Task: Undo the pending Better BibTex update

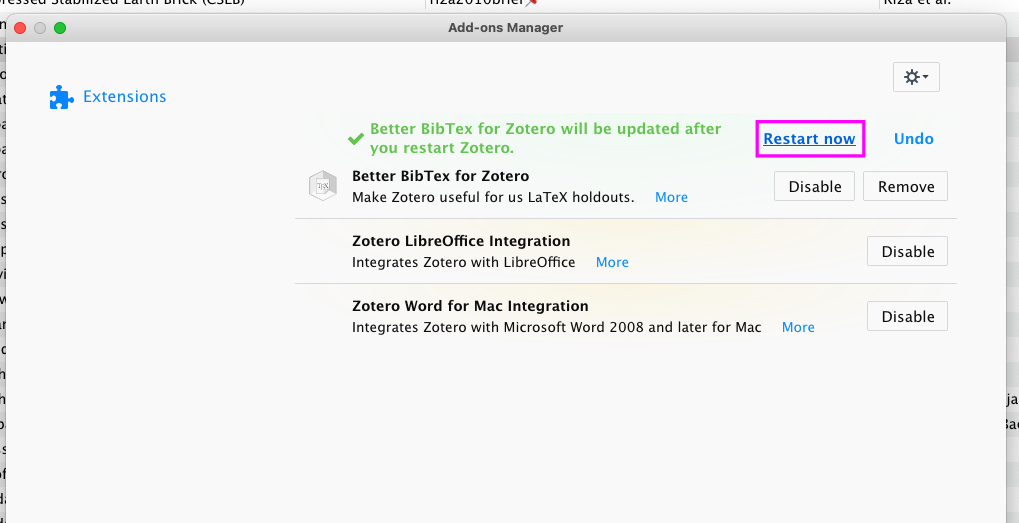Action: pyautogui.click(x=913, y=139)
